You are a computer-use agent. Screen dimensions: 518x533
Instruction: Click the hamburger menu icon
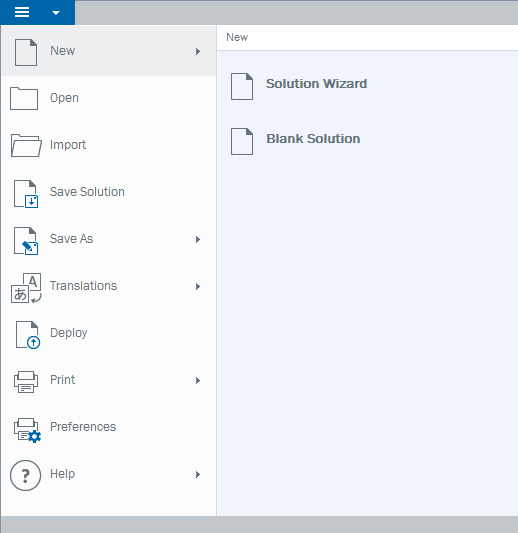pyautogui.click(x=22, y=12)
